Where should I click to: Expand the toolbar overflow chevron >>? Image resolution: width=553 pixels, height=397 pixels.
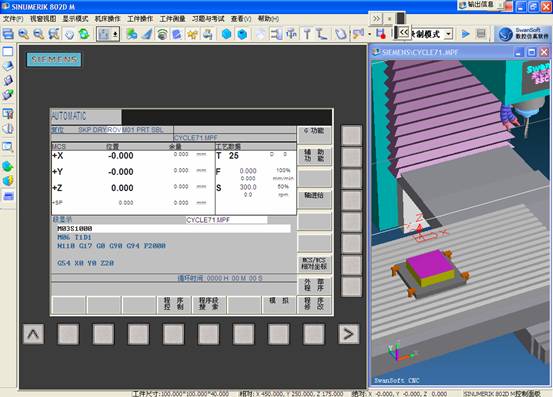[376, 18]
